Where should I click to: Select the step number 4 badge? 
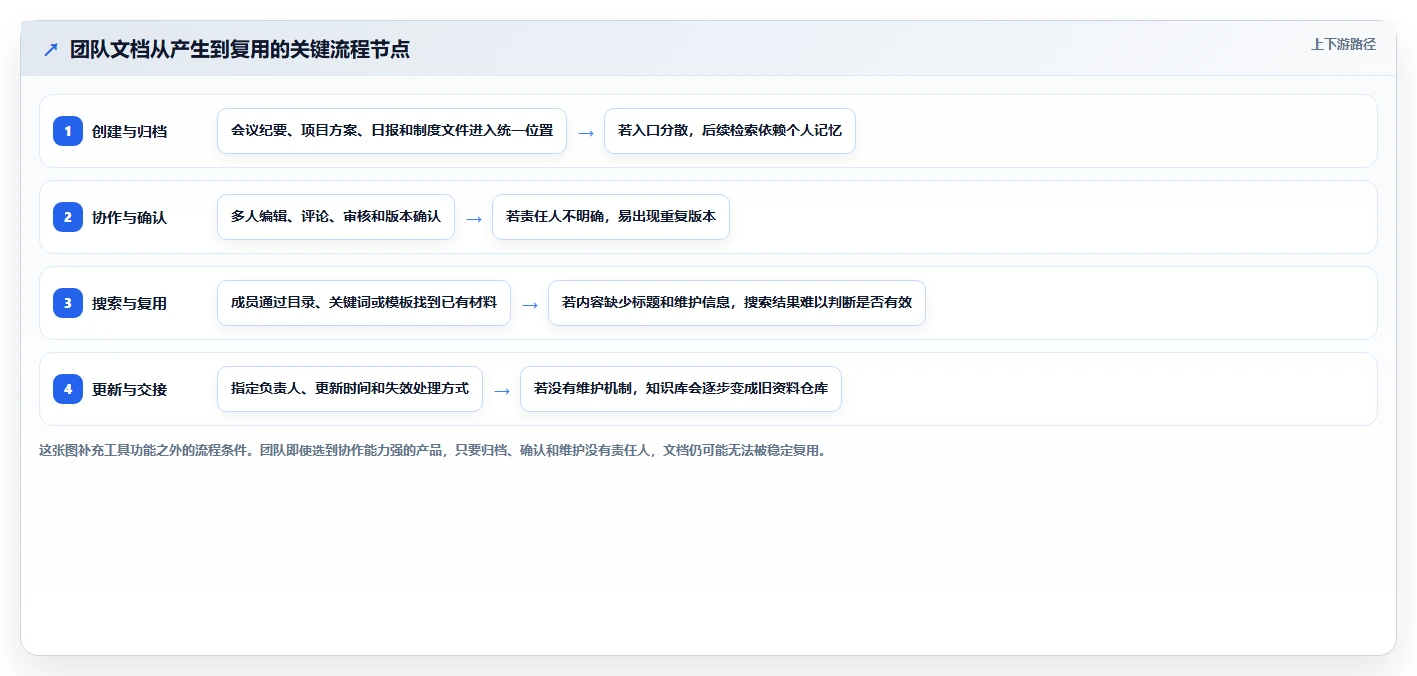click(68, 389)
